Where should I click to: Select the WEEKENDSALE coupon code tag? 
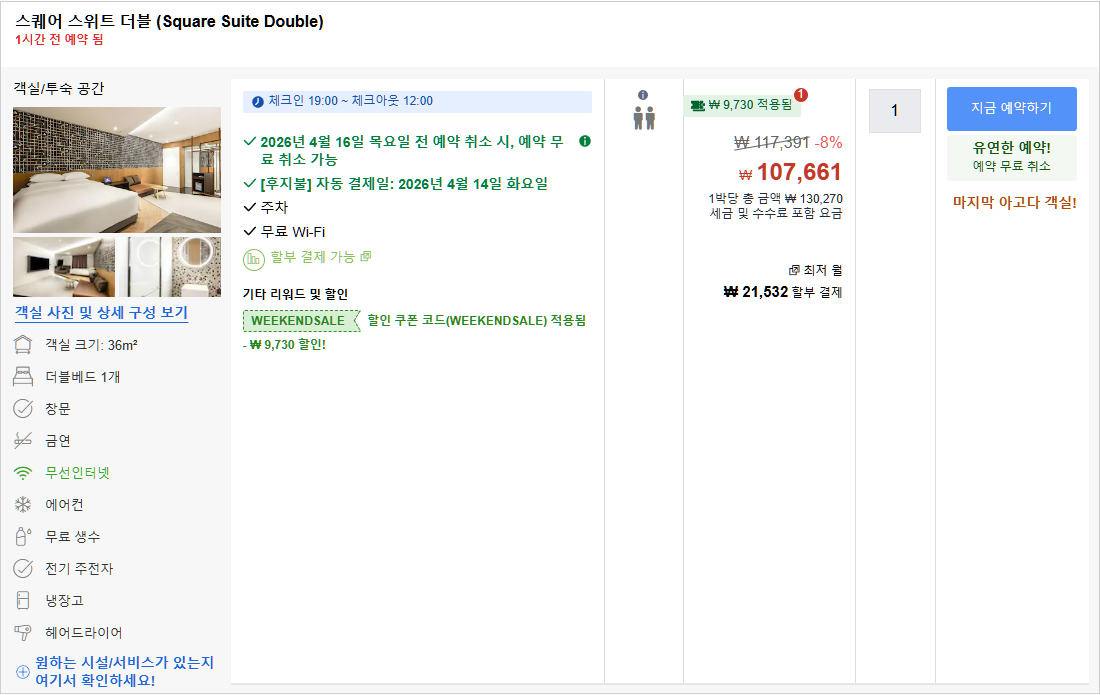tap(301, 320)
